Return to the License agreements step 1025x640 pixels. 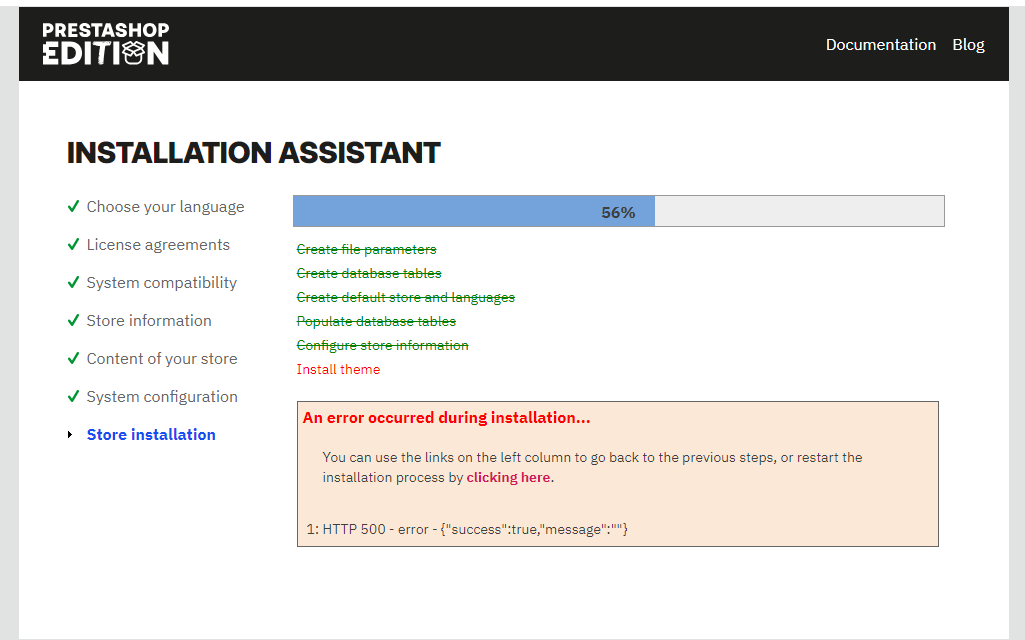pos(158,245)
